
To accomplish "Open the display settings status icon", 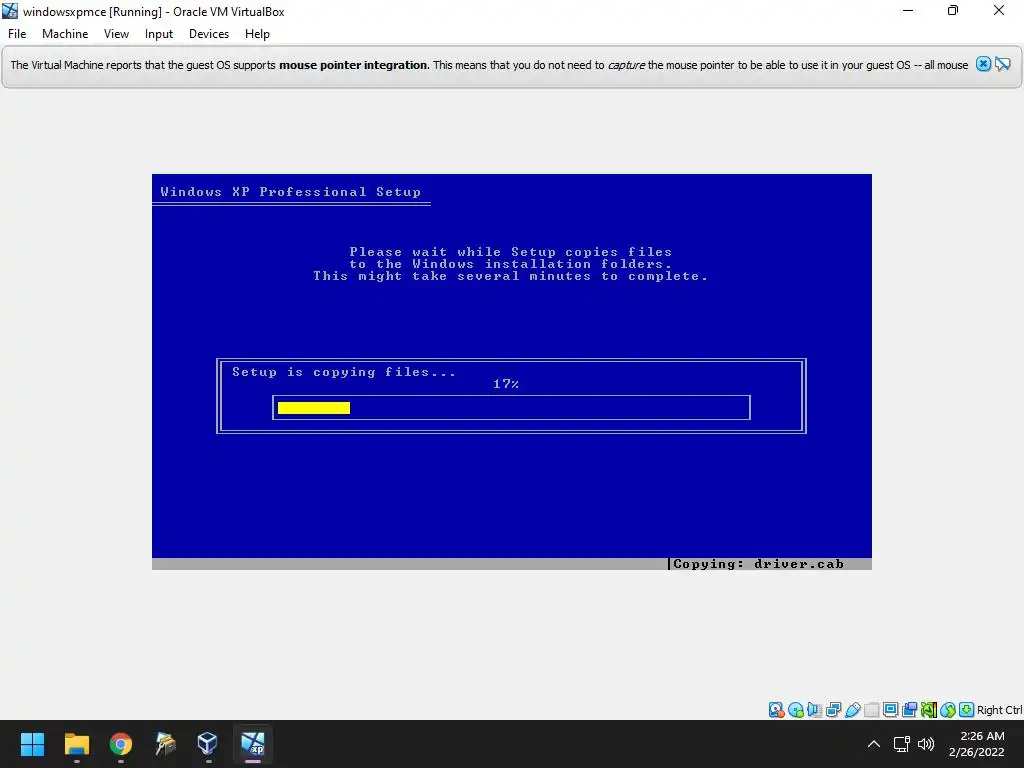I will pos(890,710).
